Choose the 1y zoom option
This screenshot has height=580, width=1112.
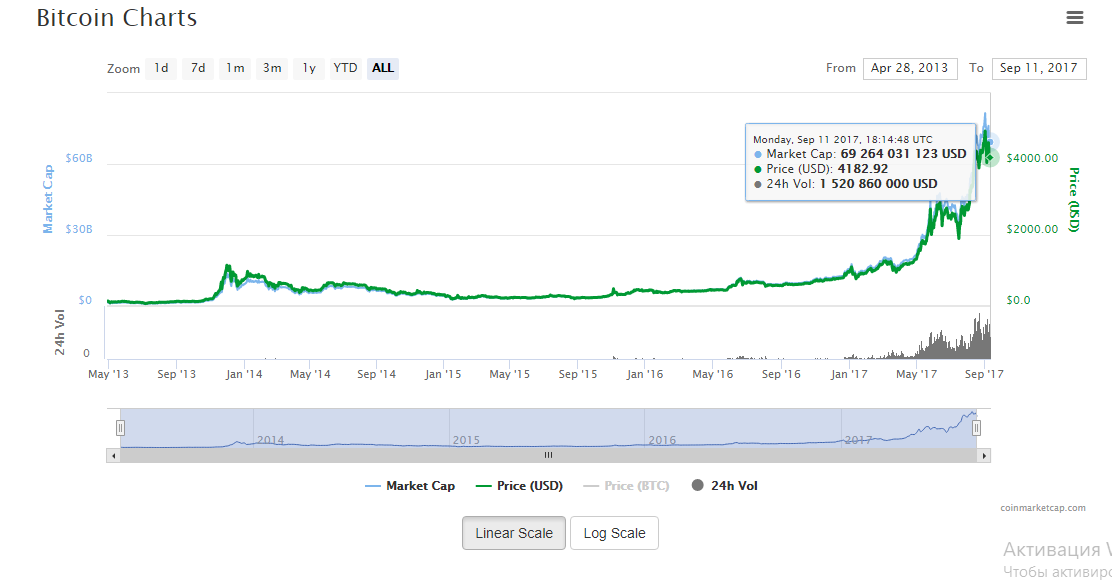309,68
